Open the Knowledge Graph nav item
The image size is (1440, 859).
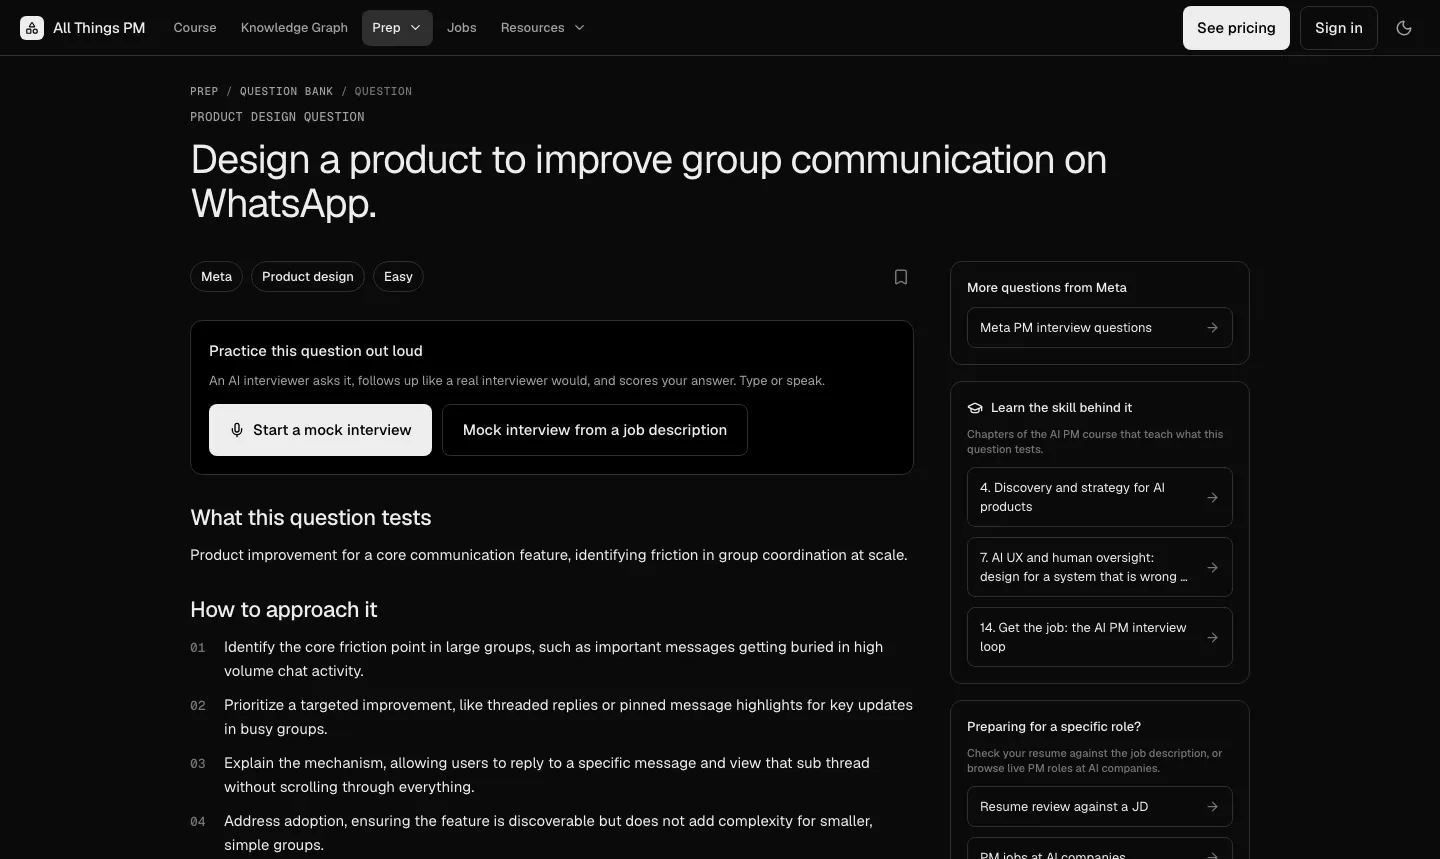(x=294, y=28)
